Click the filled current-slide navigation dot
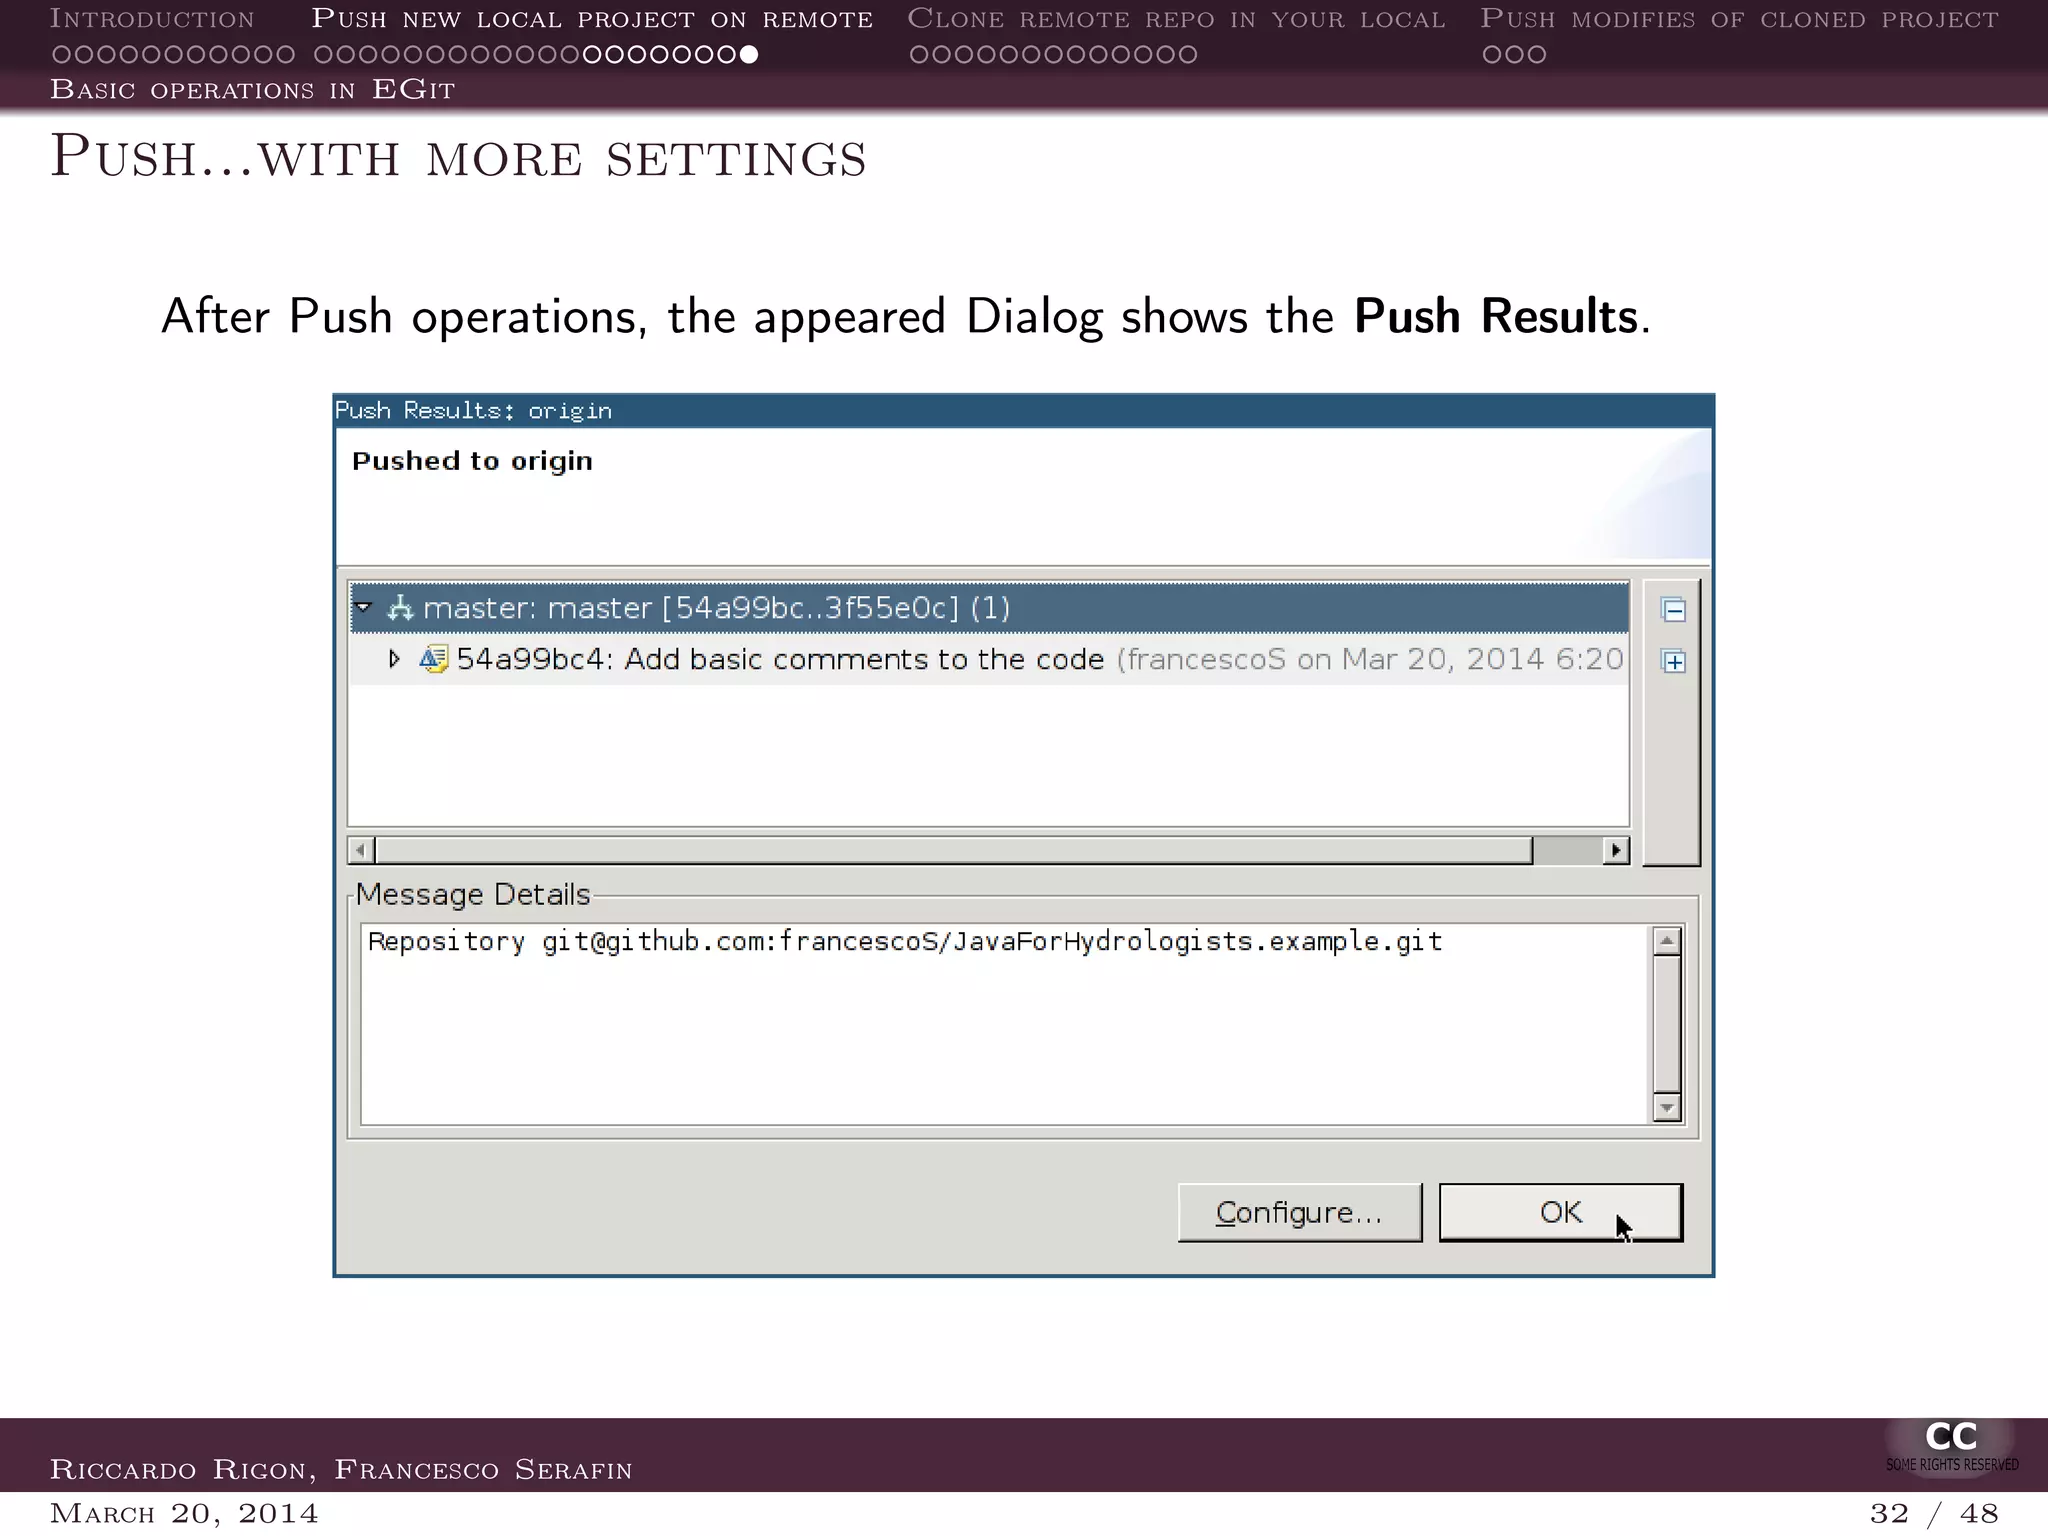Image resolution: width=2048 pixels, height=1536 pixels. (749, 54)
